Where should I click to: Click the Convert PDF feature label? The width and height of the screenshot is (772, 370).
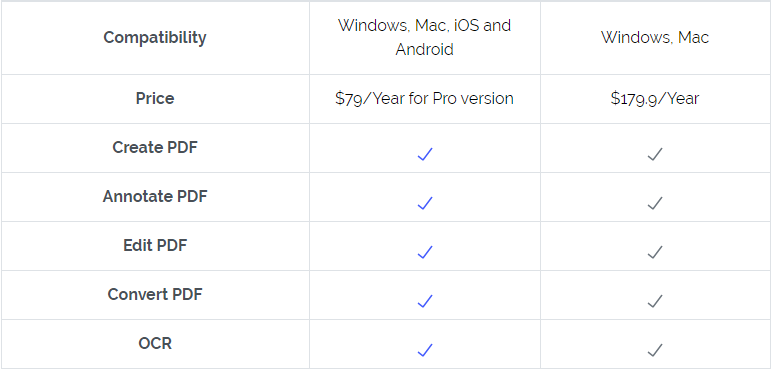(x=155, y=294)
